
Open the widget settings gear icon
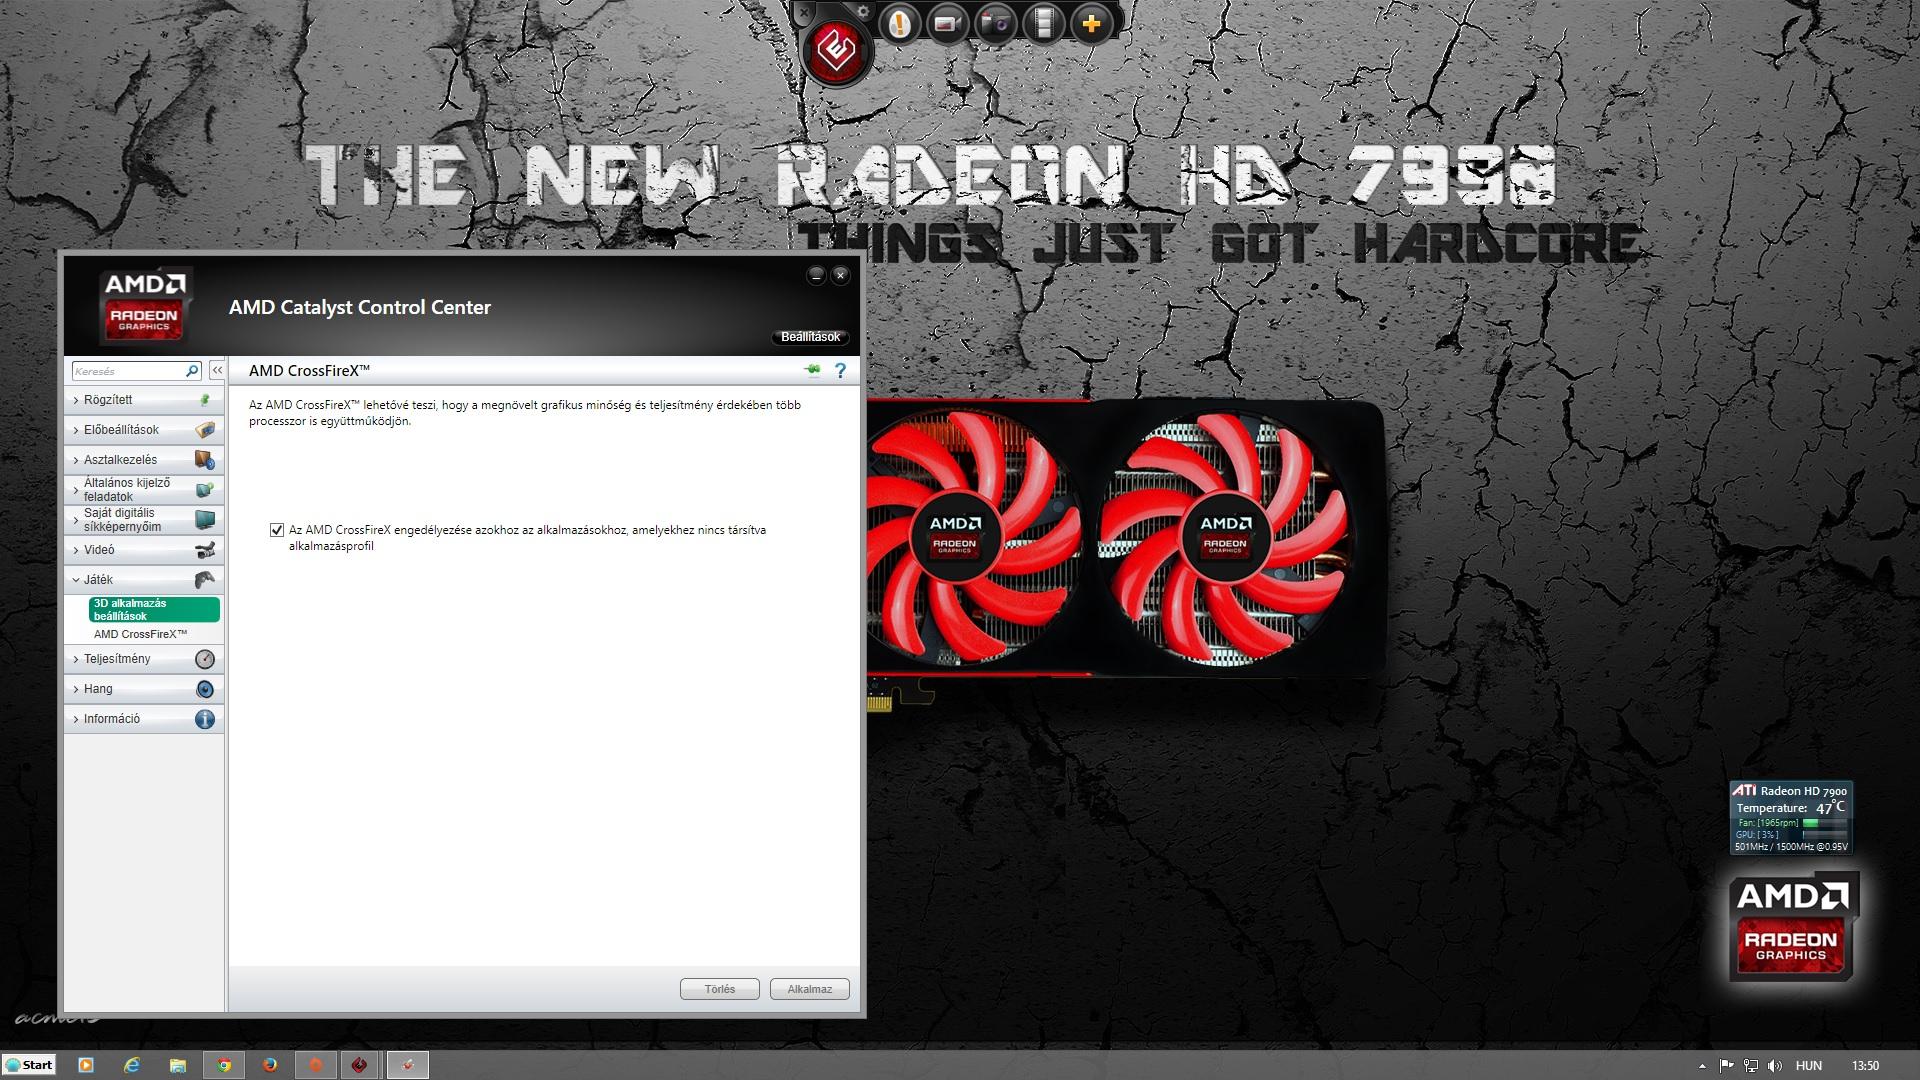[863, 11]
